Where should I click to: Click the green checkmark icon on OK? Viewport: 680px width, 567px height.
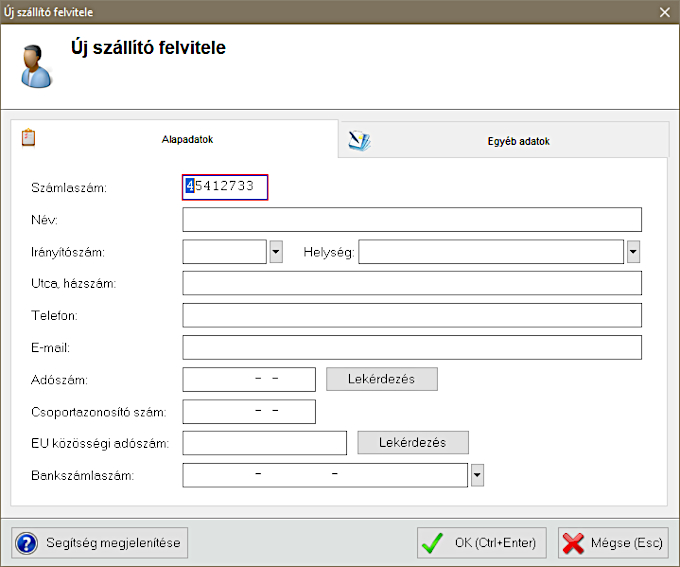[x=433, y=543]
